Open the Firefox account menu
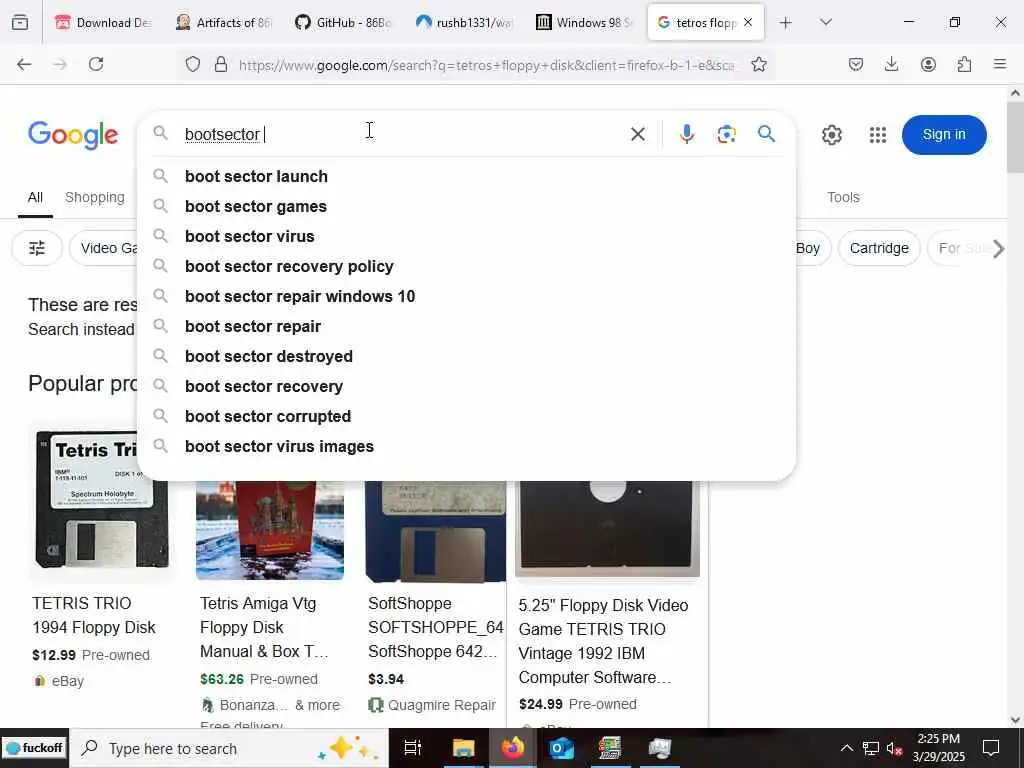Screen dimensions: 1024x768 [928, 64]
